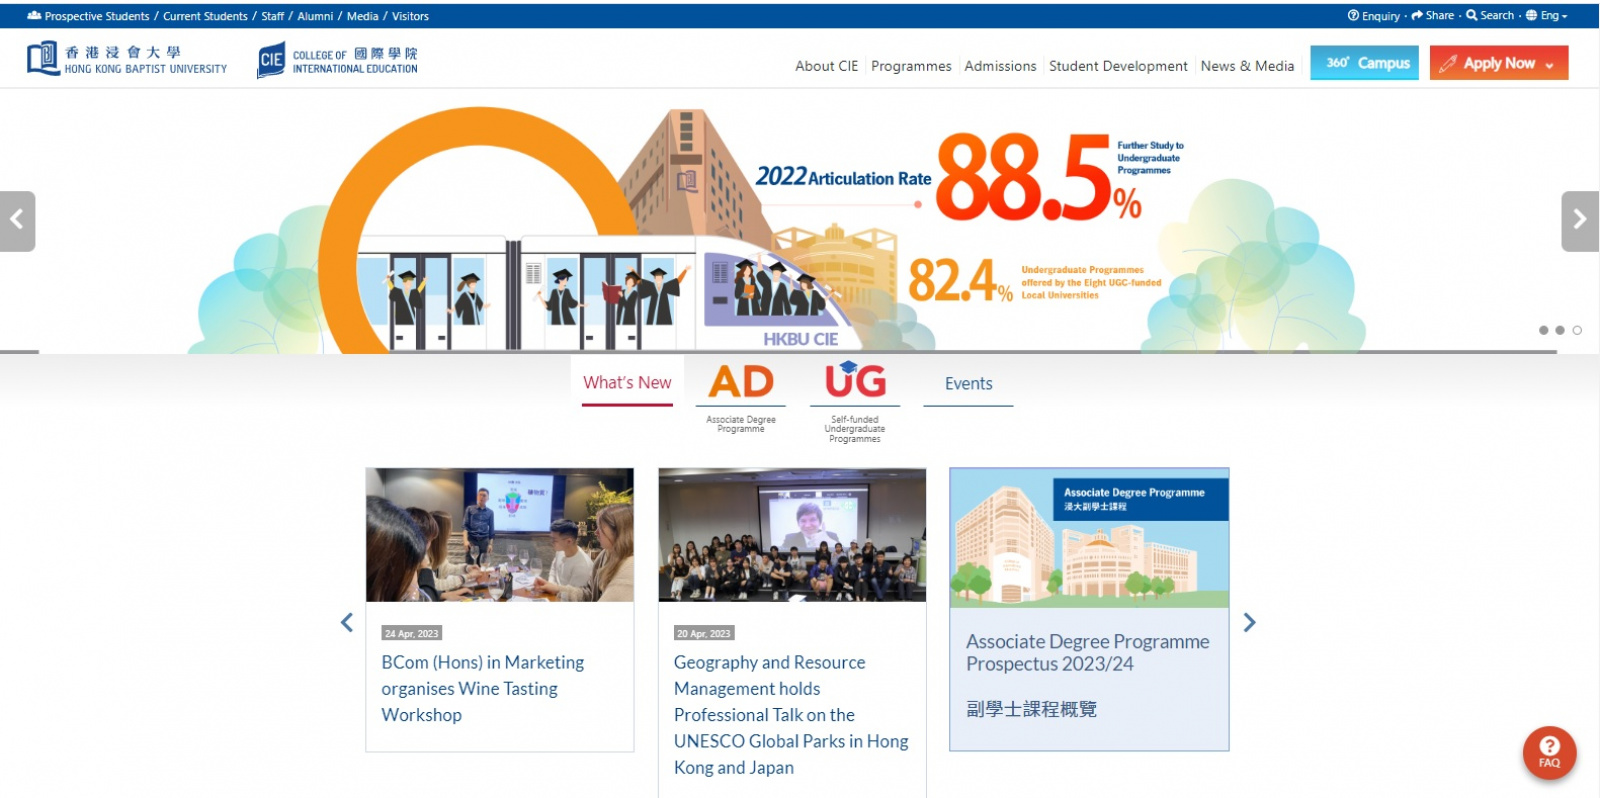Open the News & Media menu

click(1247, 66)
